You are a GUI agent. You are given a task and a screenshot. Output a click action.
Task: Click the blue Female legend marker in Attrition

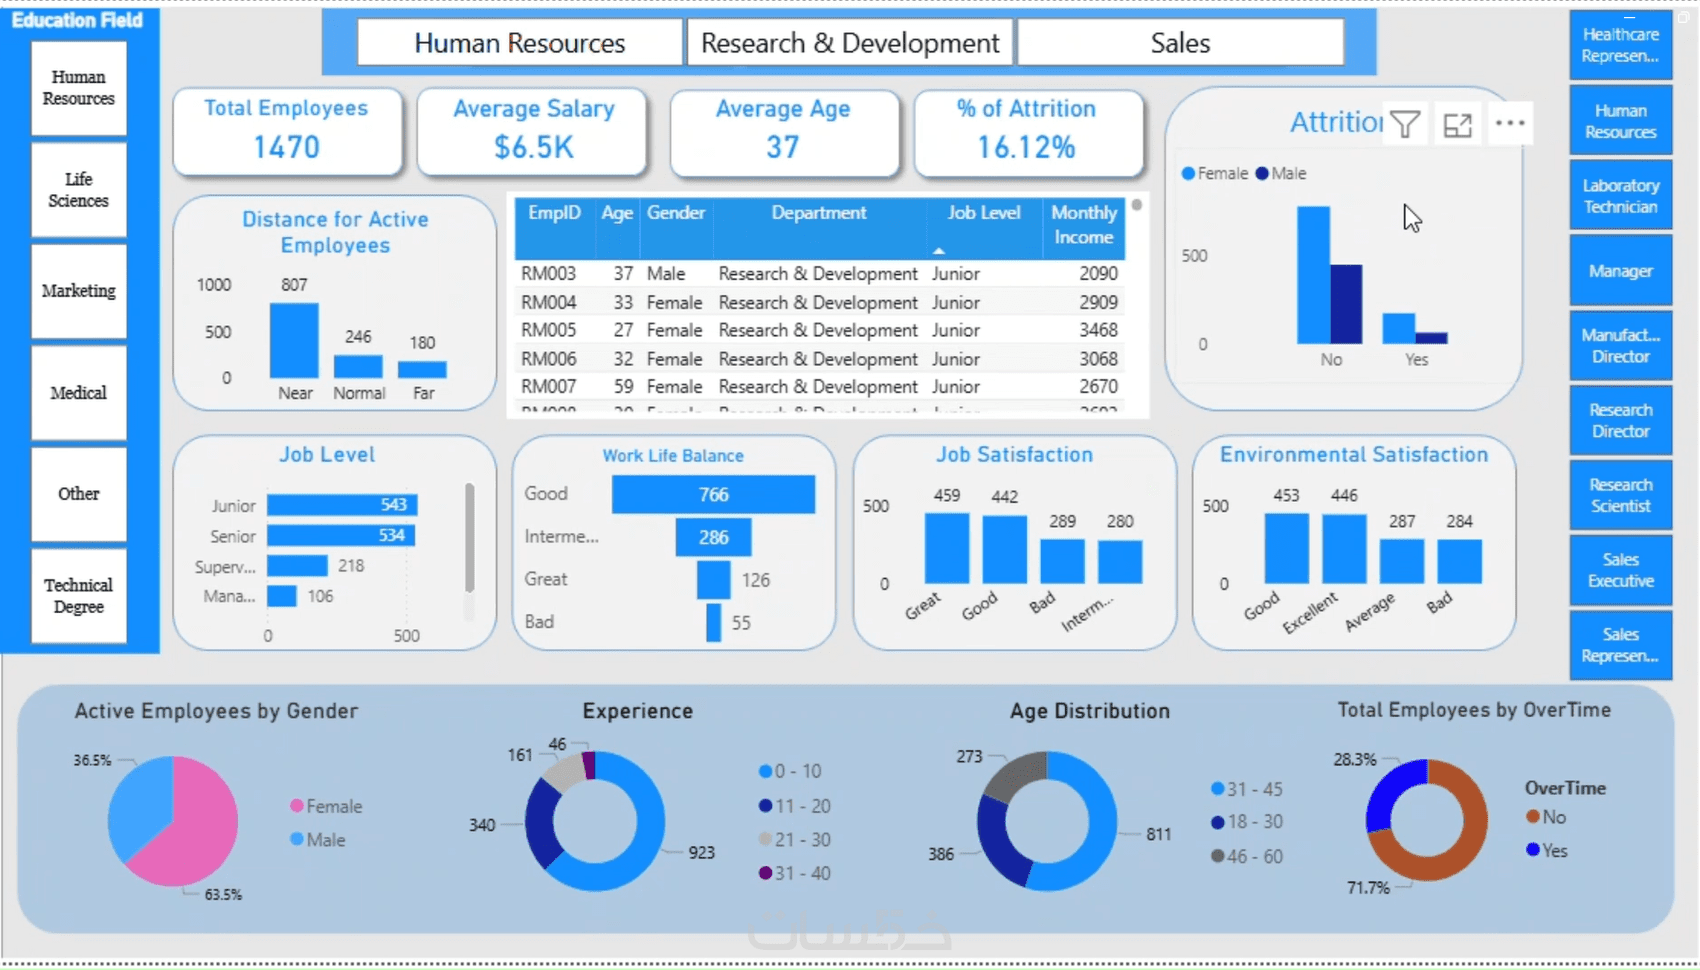point(1188,173)
